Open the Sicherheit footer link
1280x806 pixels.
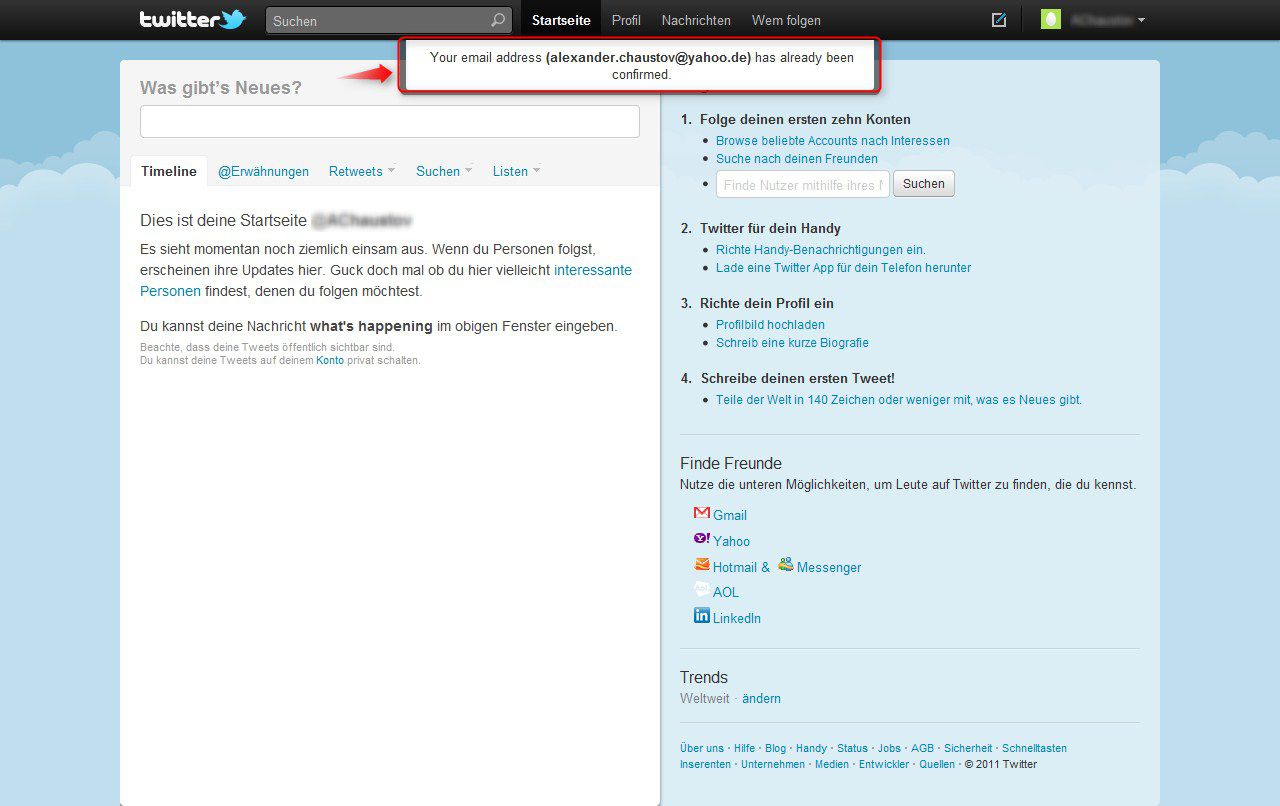coord(968,748)
